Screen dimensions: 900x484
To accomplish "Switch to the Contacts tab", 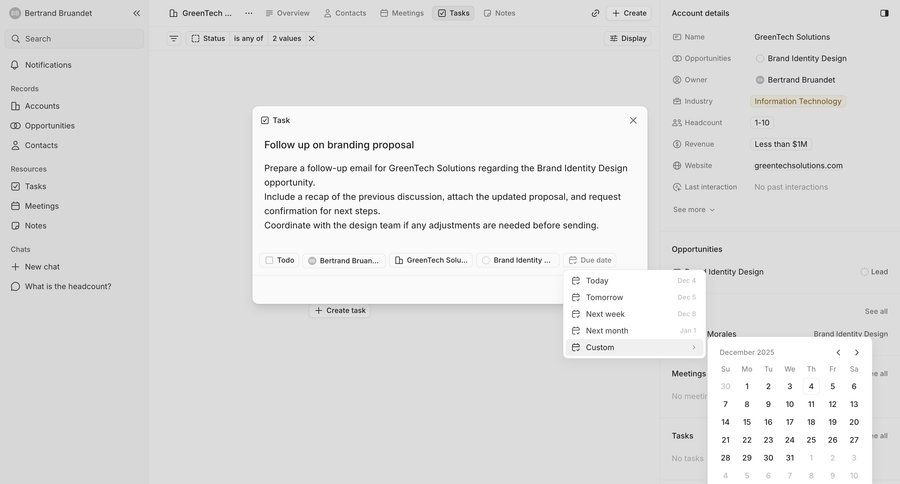I will click(344, 13).
